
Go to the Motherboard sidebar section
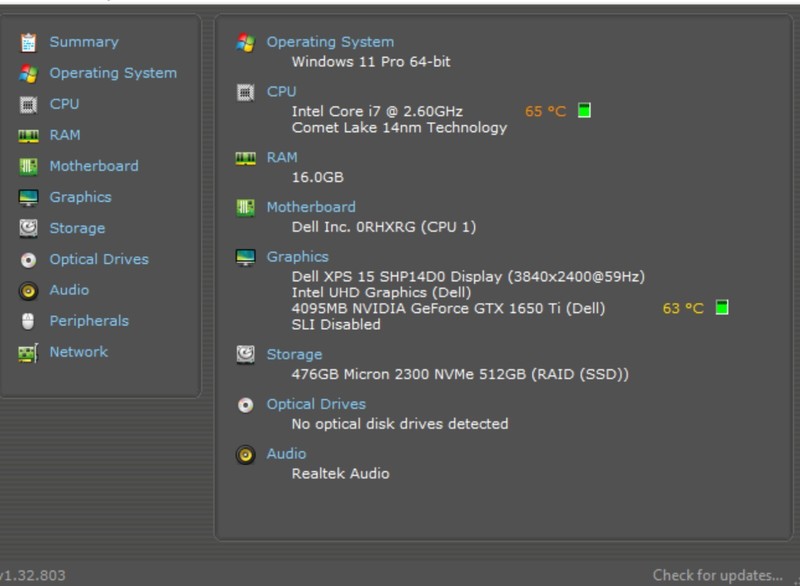click(x=94, y=166)
